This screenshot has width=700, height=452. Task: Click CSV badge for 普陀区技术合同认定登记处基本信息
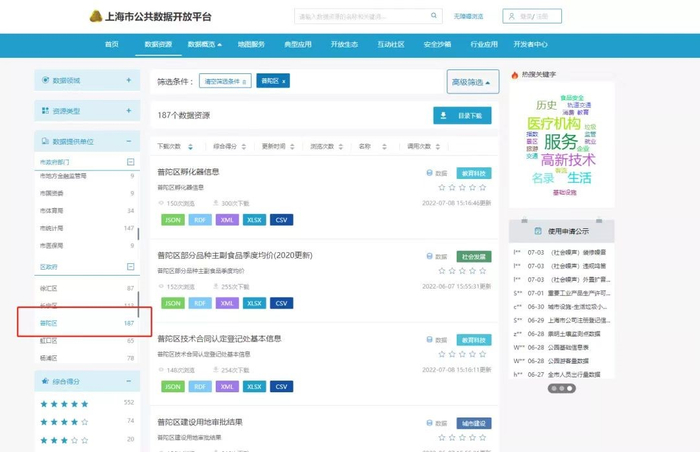pos(282,386)
